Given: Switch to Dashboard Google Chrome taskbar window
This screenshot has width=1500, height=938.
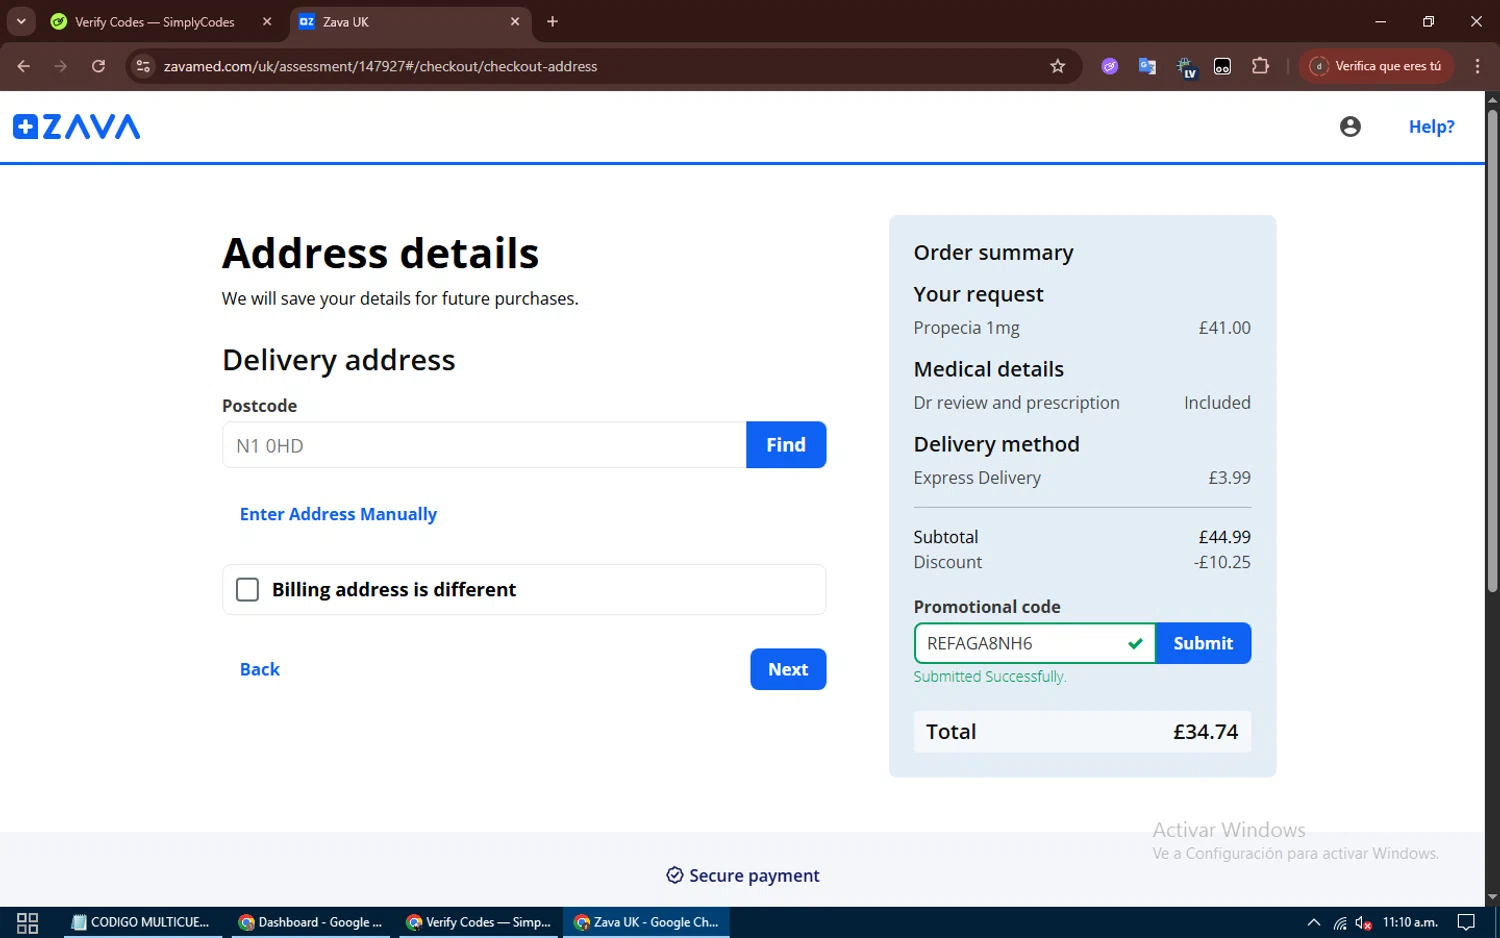Looking at the screenshot, I should click(310, 922).
